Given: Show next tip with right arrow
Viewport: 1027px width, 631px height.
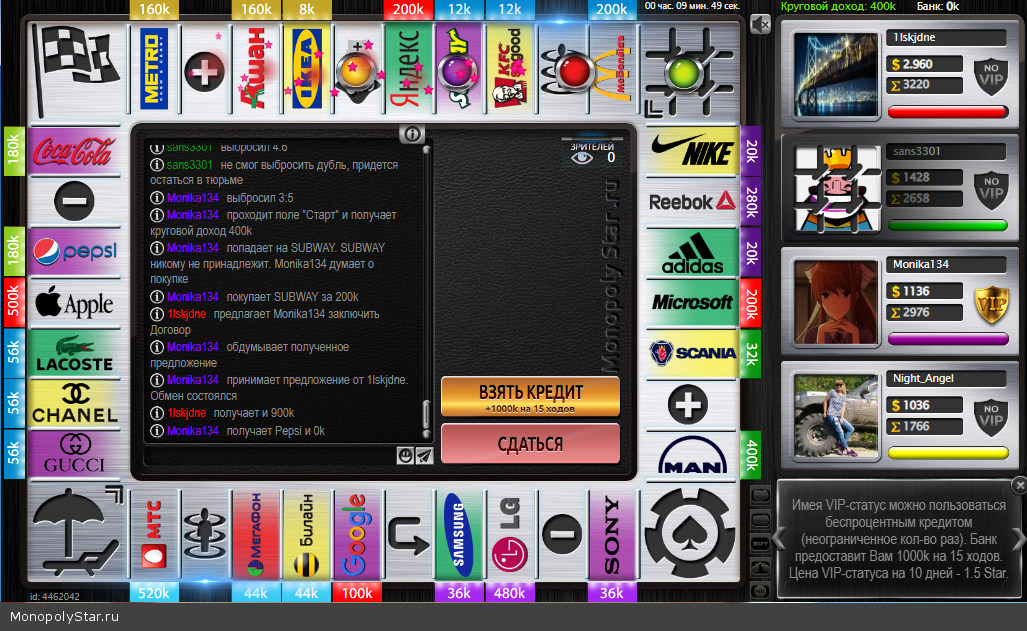Looking at the screenshot, I should pos(1018,539).
